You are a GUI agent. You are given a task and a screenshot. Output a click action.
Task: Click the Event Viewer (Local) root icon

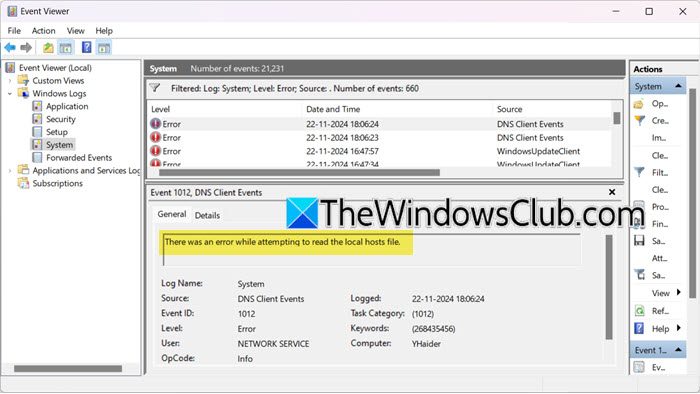click(10, 68)
